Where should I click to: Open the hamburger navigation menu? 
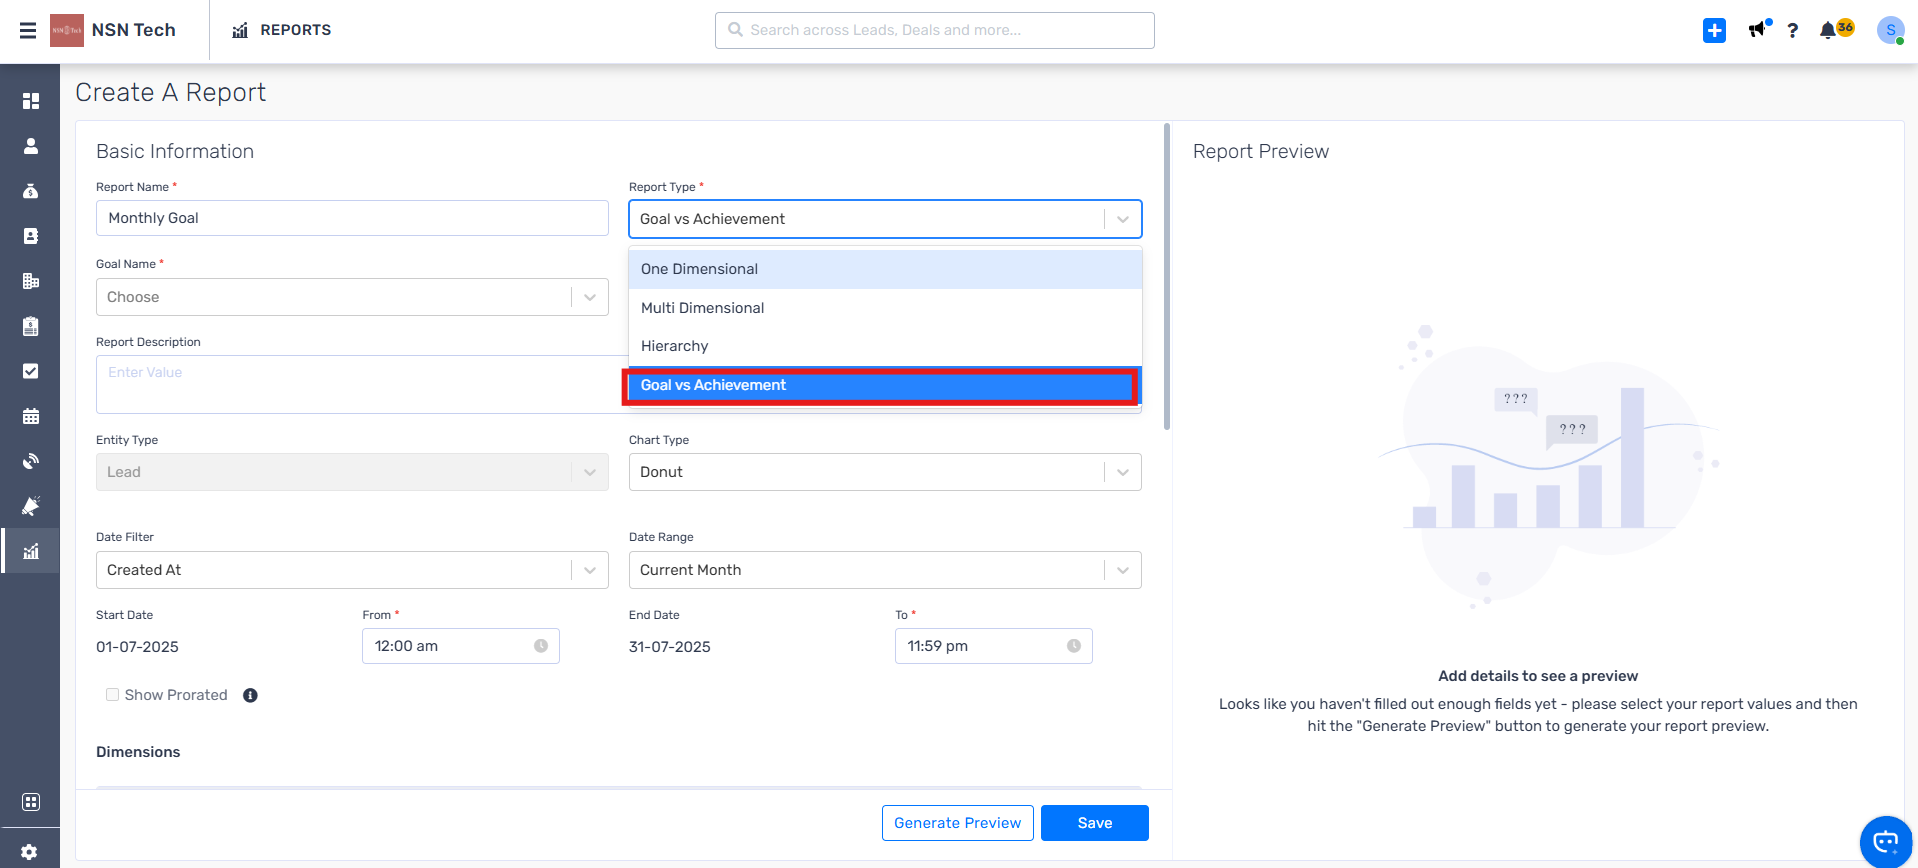point(28,30)
